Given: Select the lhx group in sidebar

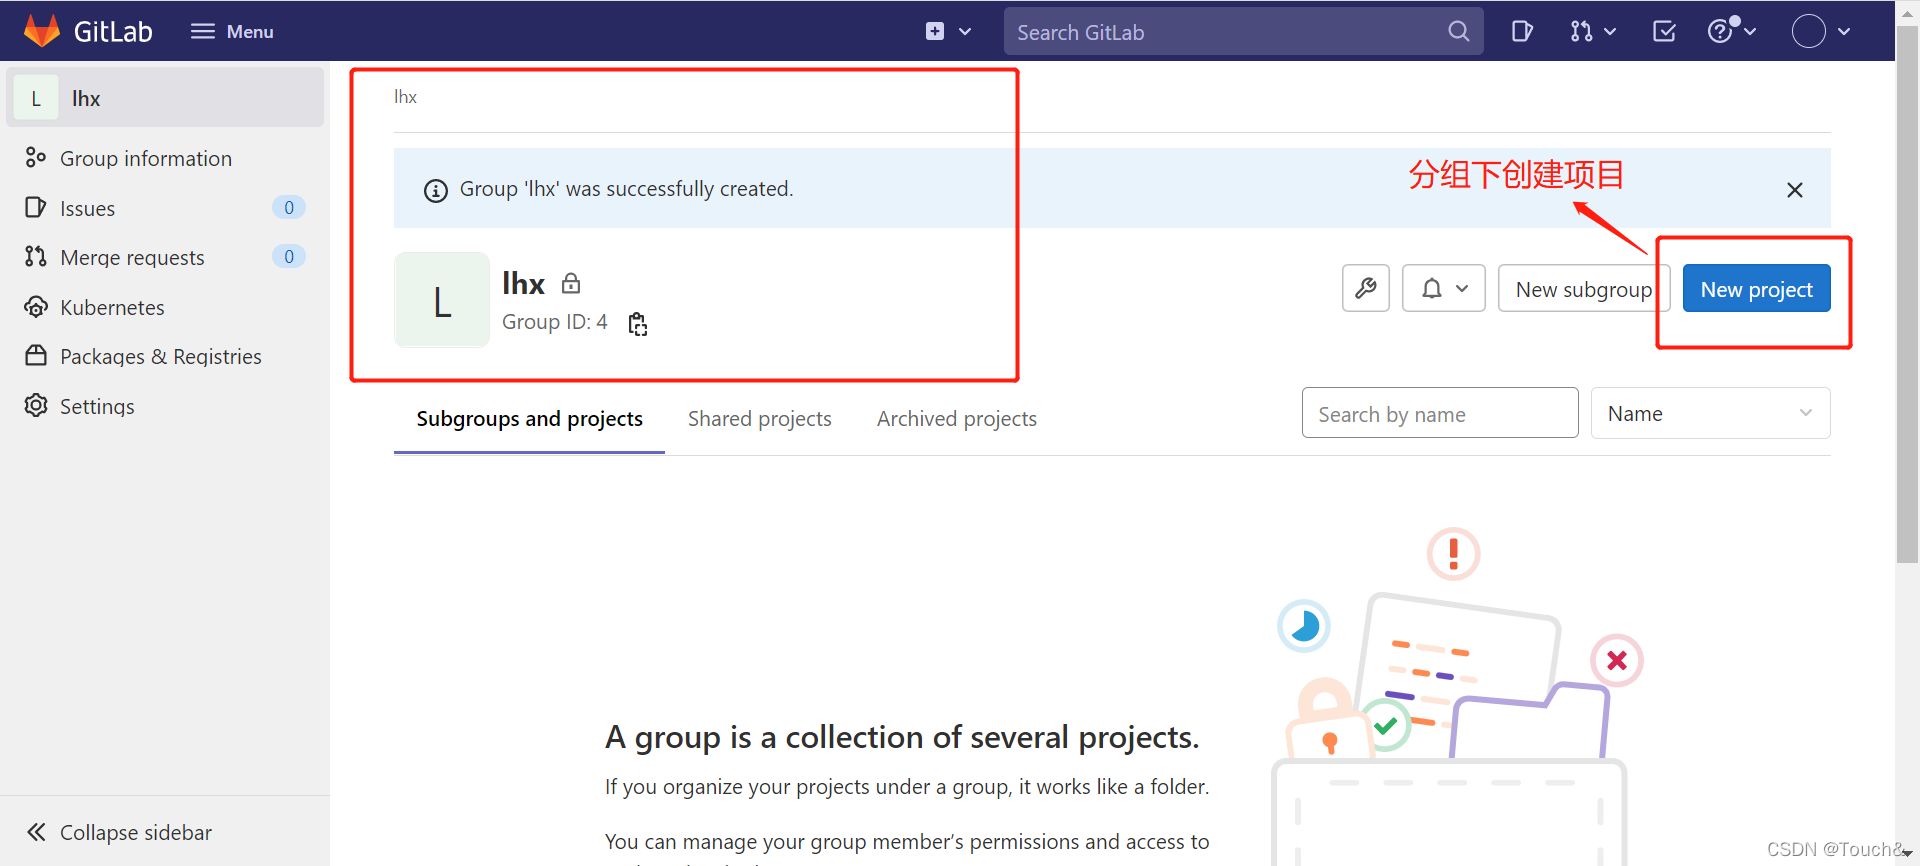Looking at the screenshot, I should [165, 98].
